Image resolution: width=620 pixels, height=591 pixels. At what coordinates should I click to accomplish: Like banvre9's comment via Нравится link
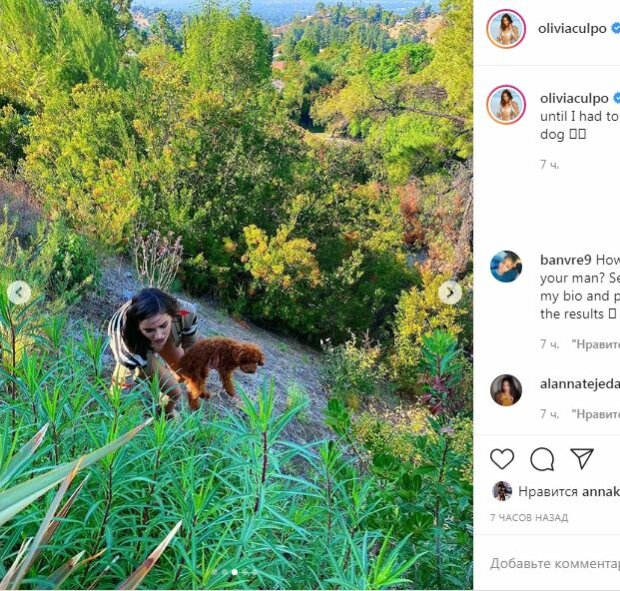click(596, 344)
